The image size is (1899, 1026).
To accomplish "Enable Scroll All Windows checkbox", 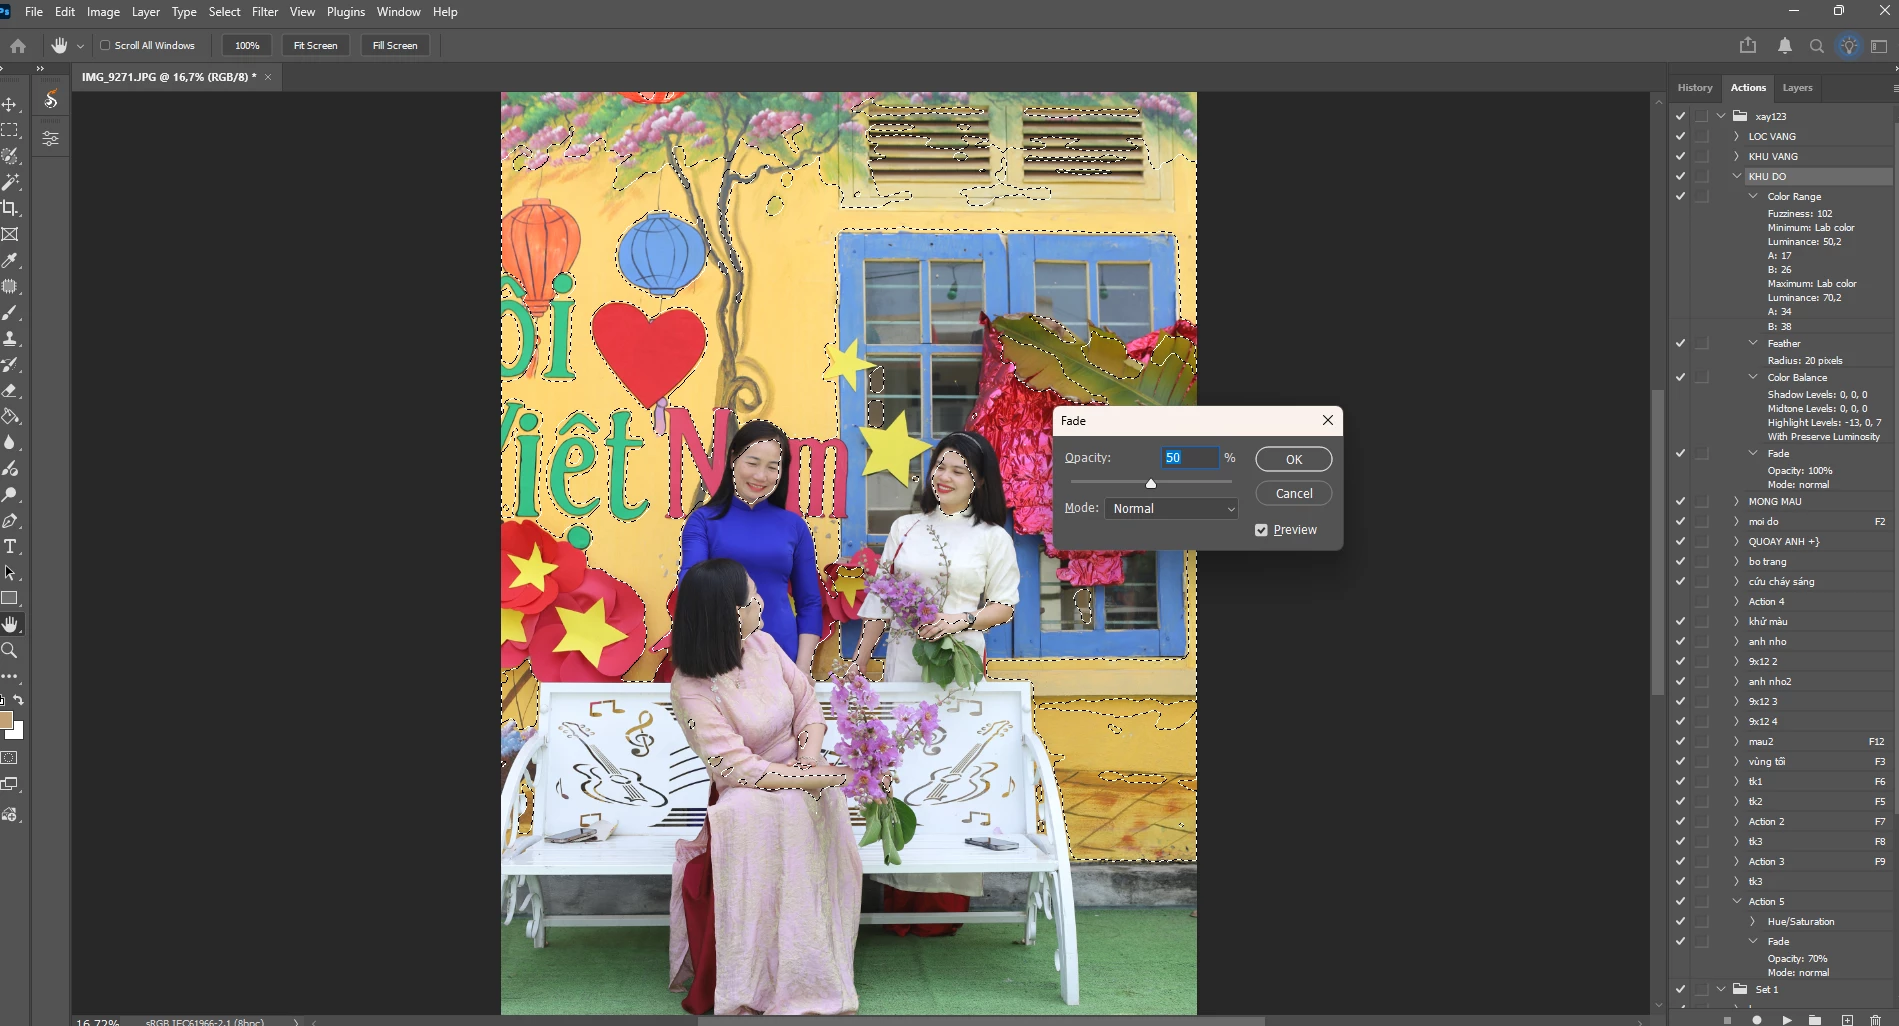I will pyautogui.click(x=105, y=45).
